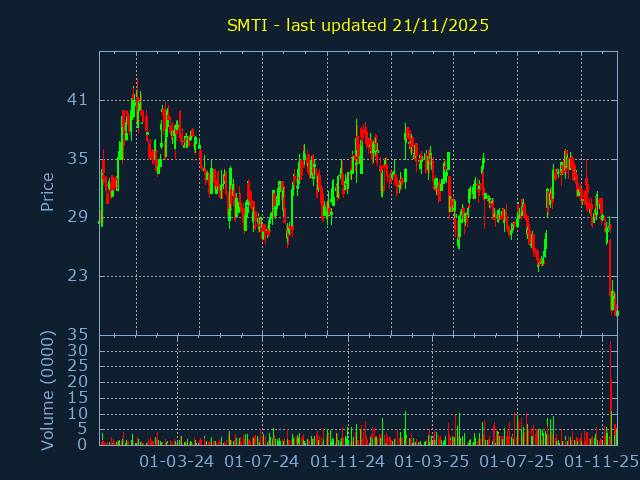The height and width of the screenshot is (480, 640).
Task: Click the 20 volume axis label
Action: pos(78,382)
